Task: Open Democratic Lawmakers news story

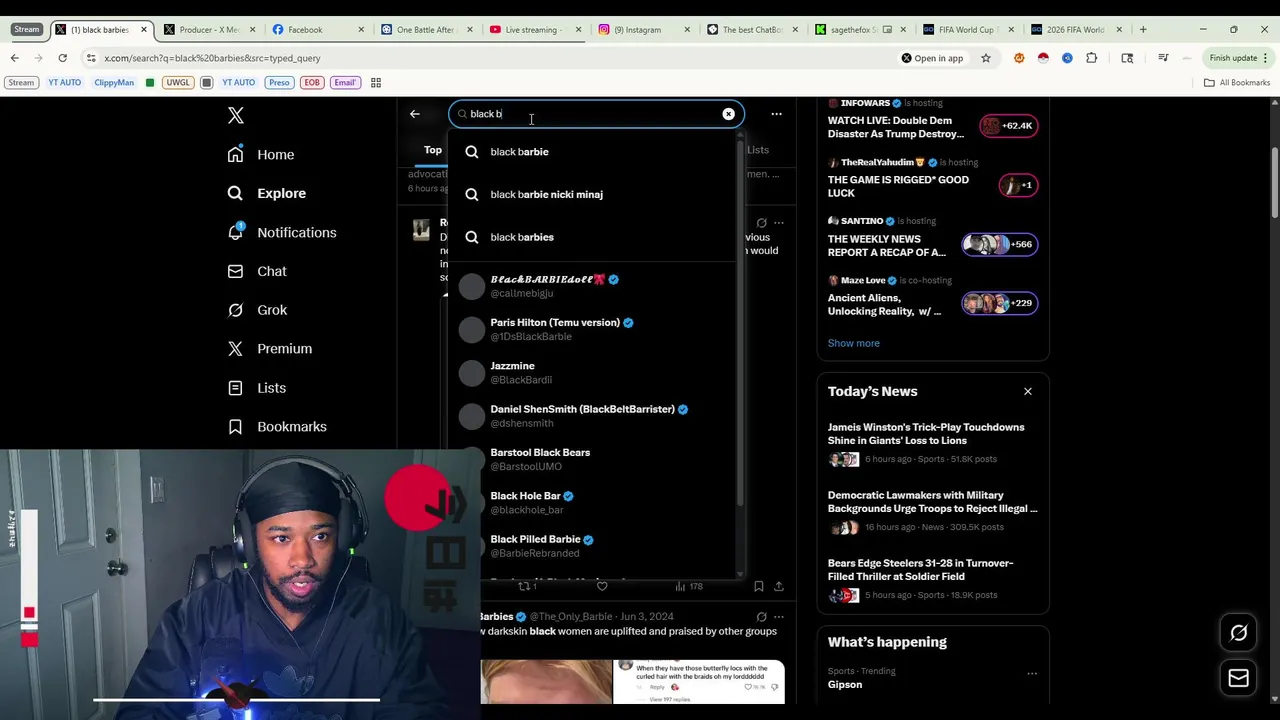Action: (932, 511)
